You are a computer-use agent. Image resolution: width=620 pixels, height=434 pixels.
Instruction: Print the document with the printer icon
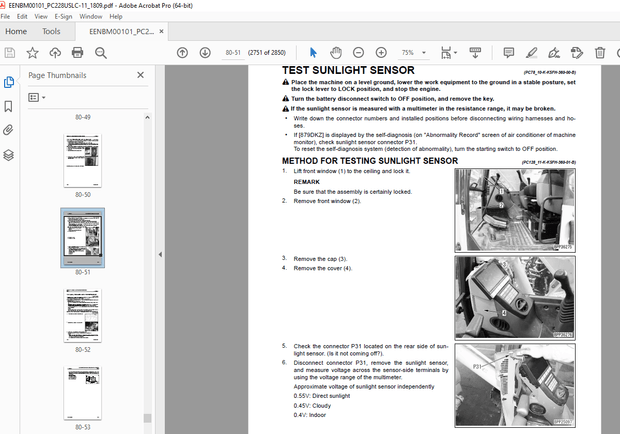(x=78, y=53)
